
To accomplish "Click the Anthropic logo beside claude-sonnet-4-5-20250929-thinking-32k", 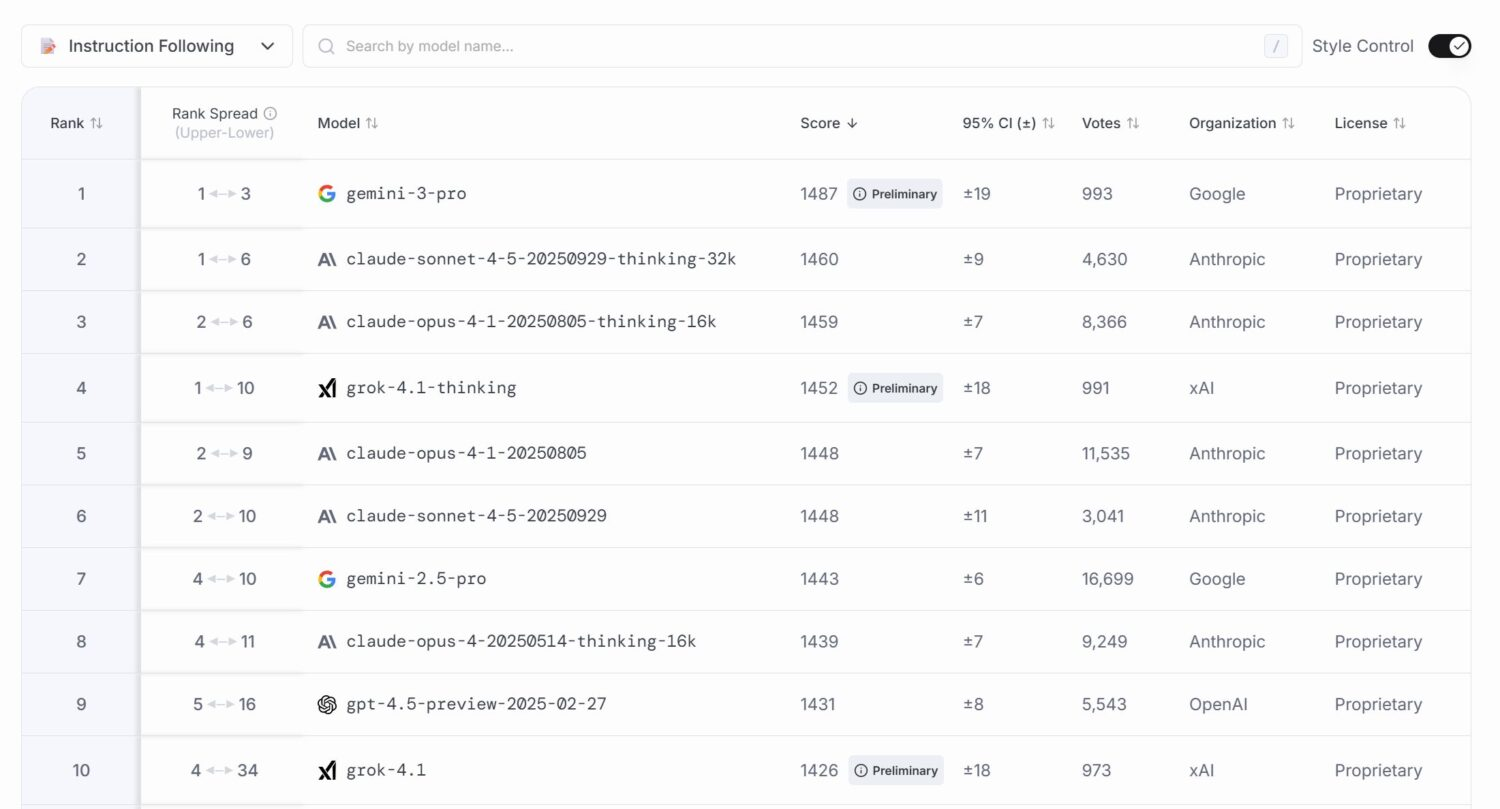I will coord(327,260).
